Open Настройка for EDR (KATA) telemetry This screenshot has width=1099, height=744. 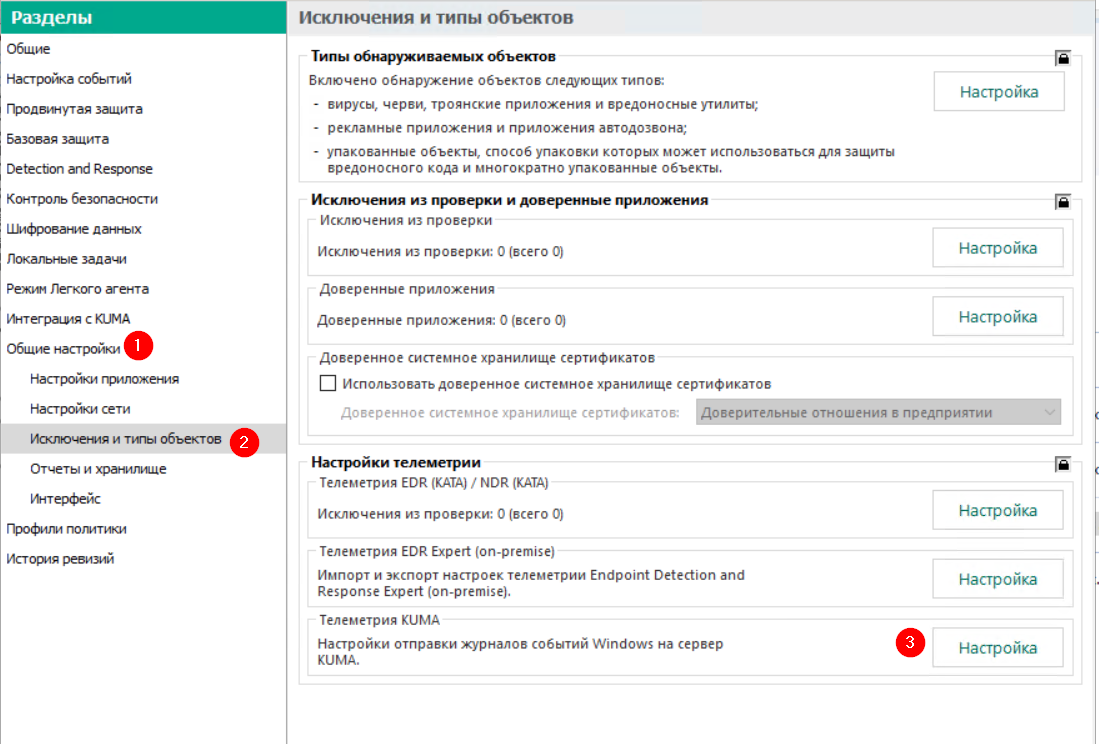[x=997, y=510]
